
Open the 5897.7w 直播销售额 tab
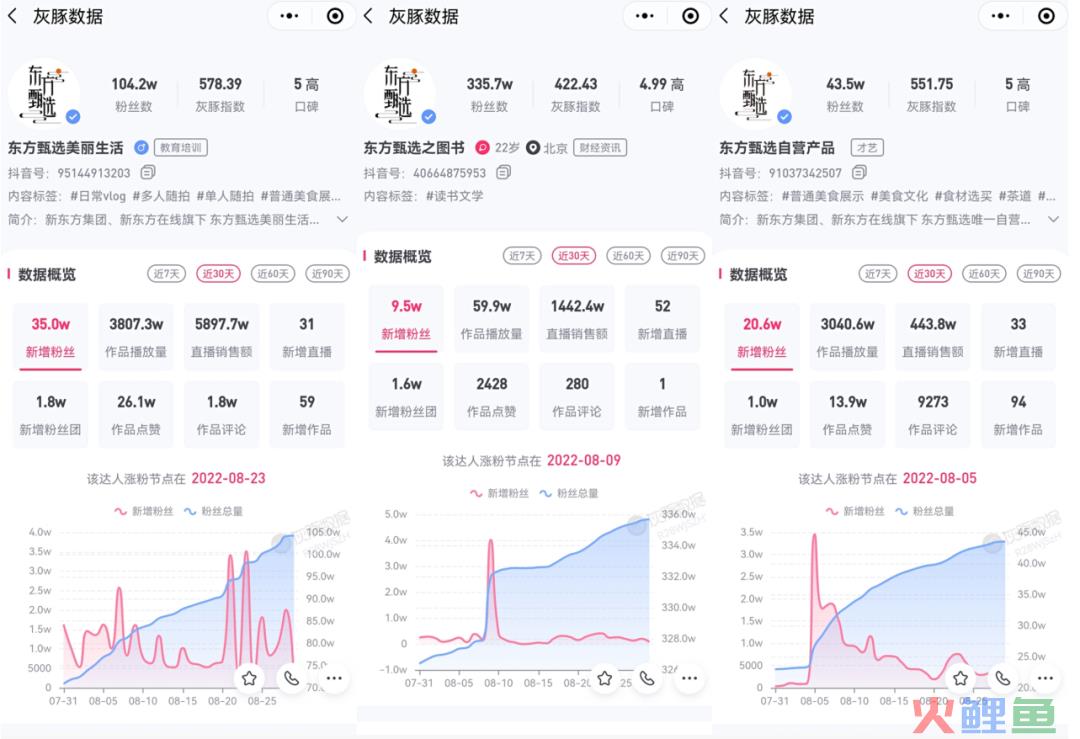point(221,337)
